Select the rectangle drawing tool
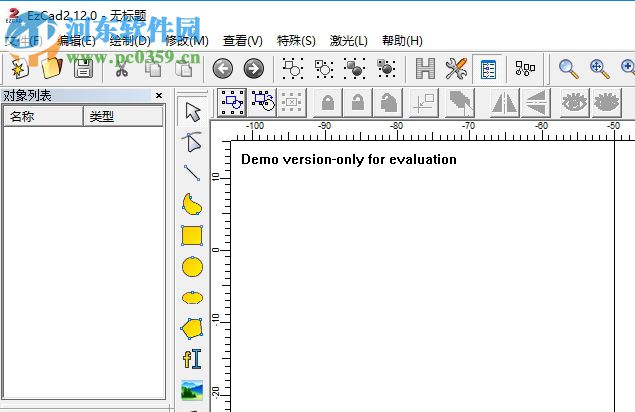Screen dimensions: 635x412 click(x=192, y=235)
